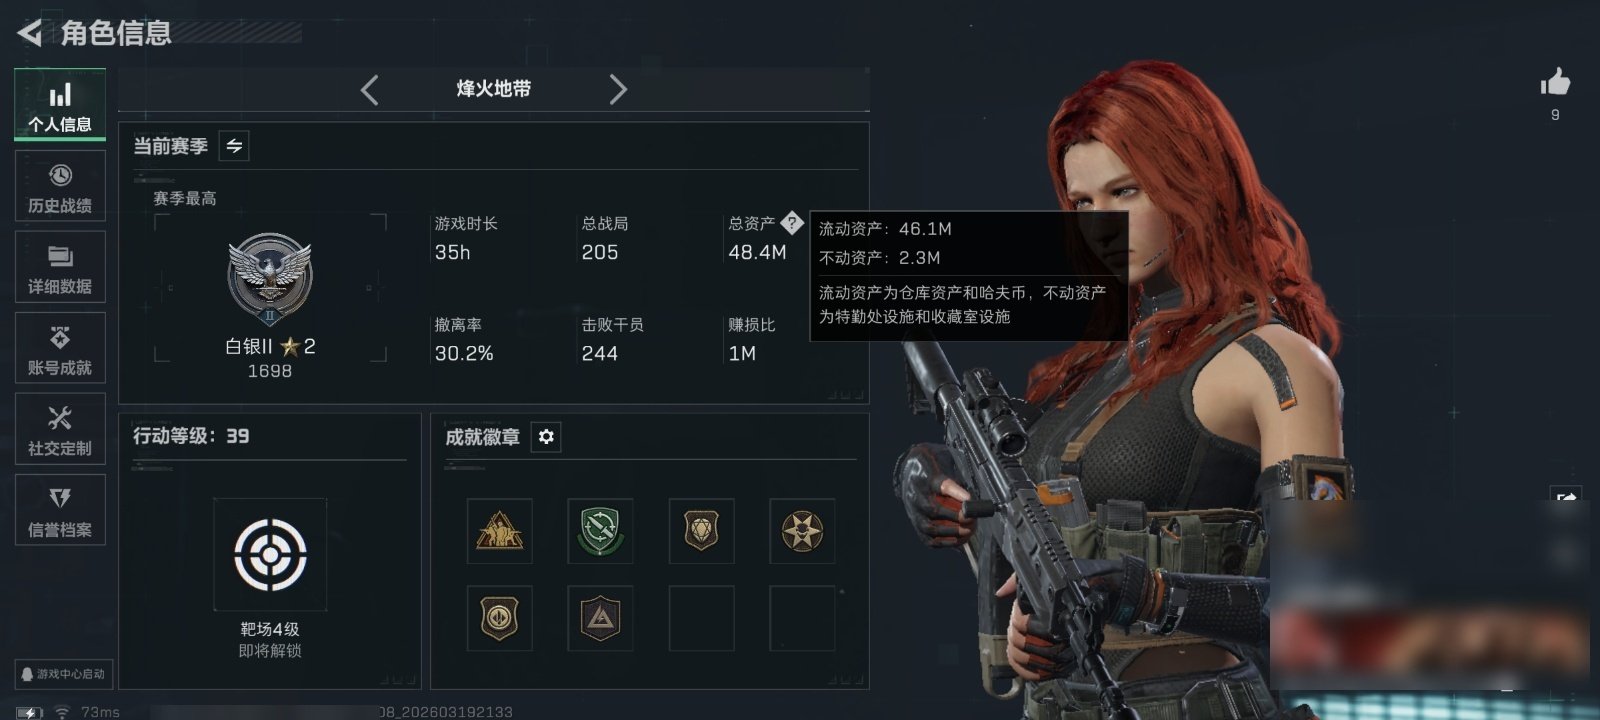
Task: Open the 历史战绩 tab
Action: point(60,187)
